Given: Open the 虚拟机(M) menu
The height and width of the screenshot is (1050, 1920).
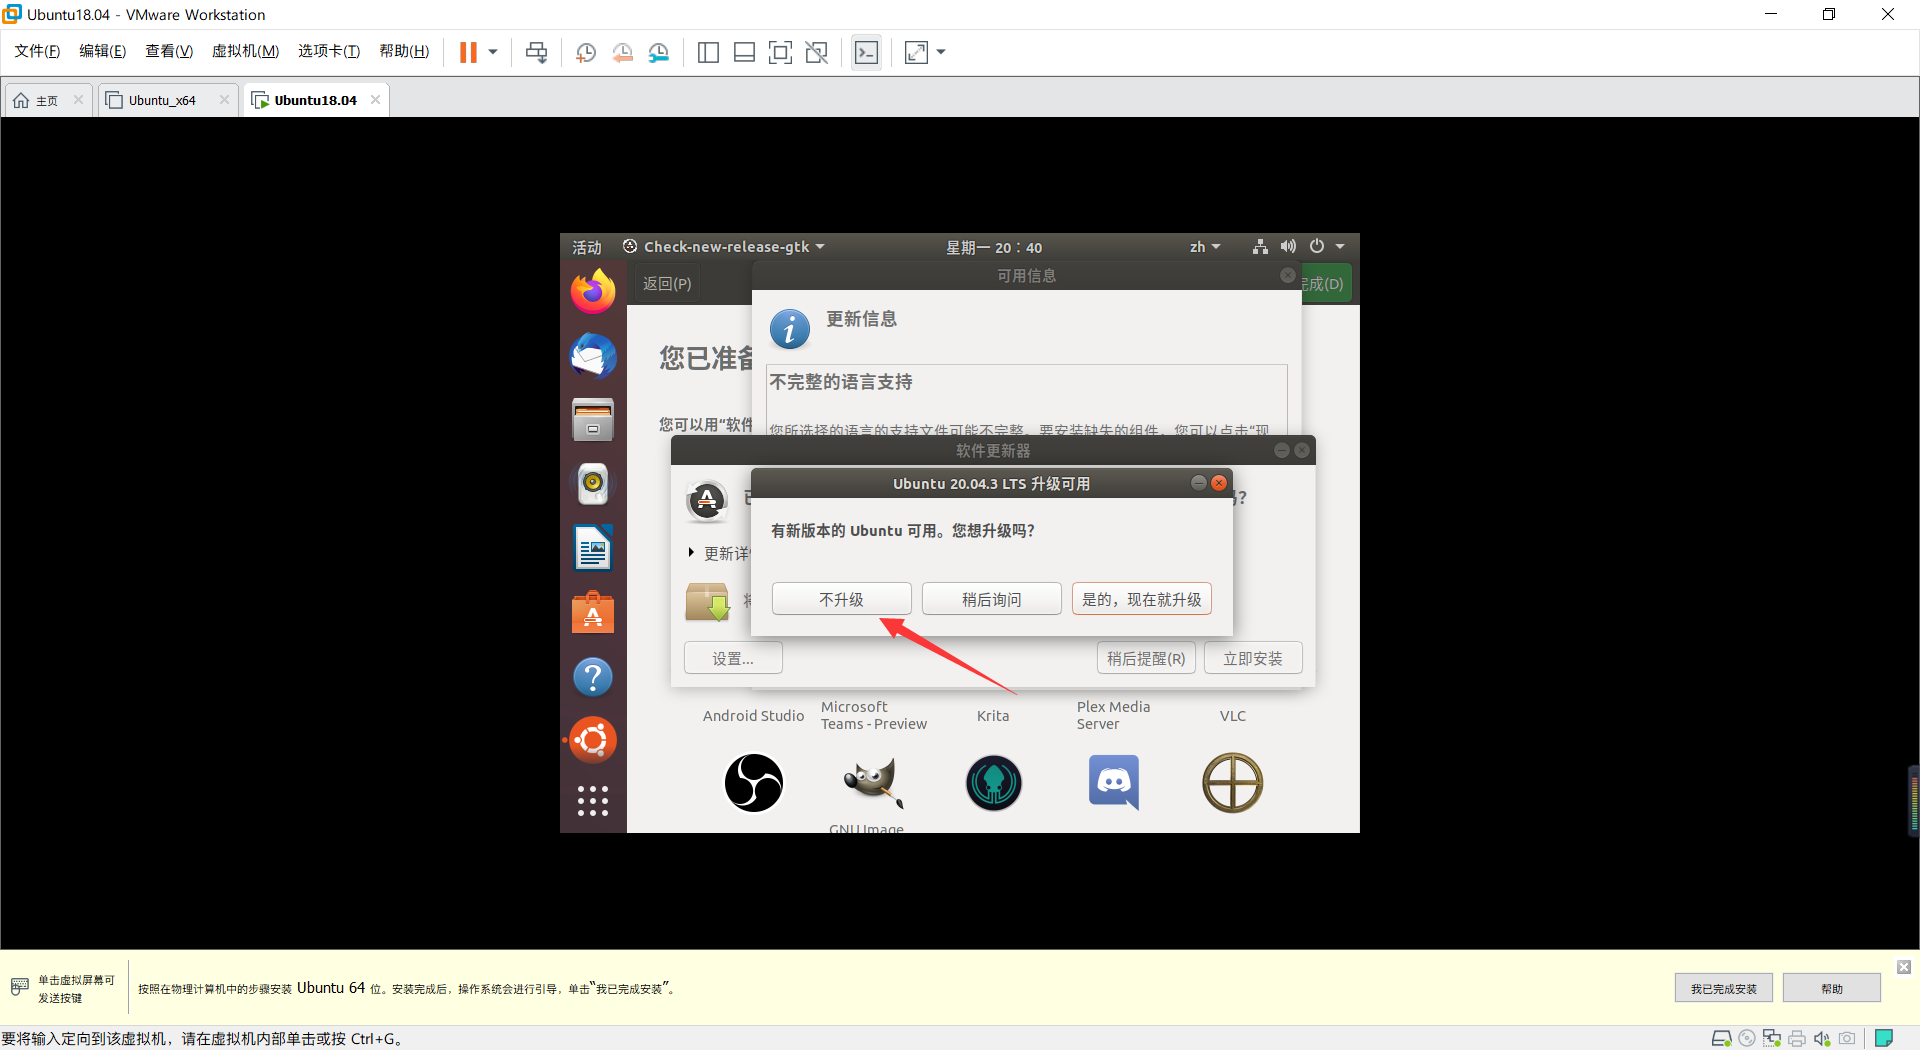Looking at the screenshot, I should 245,51.
